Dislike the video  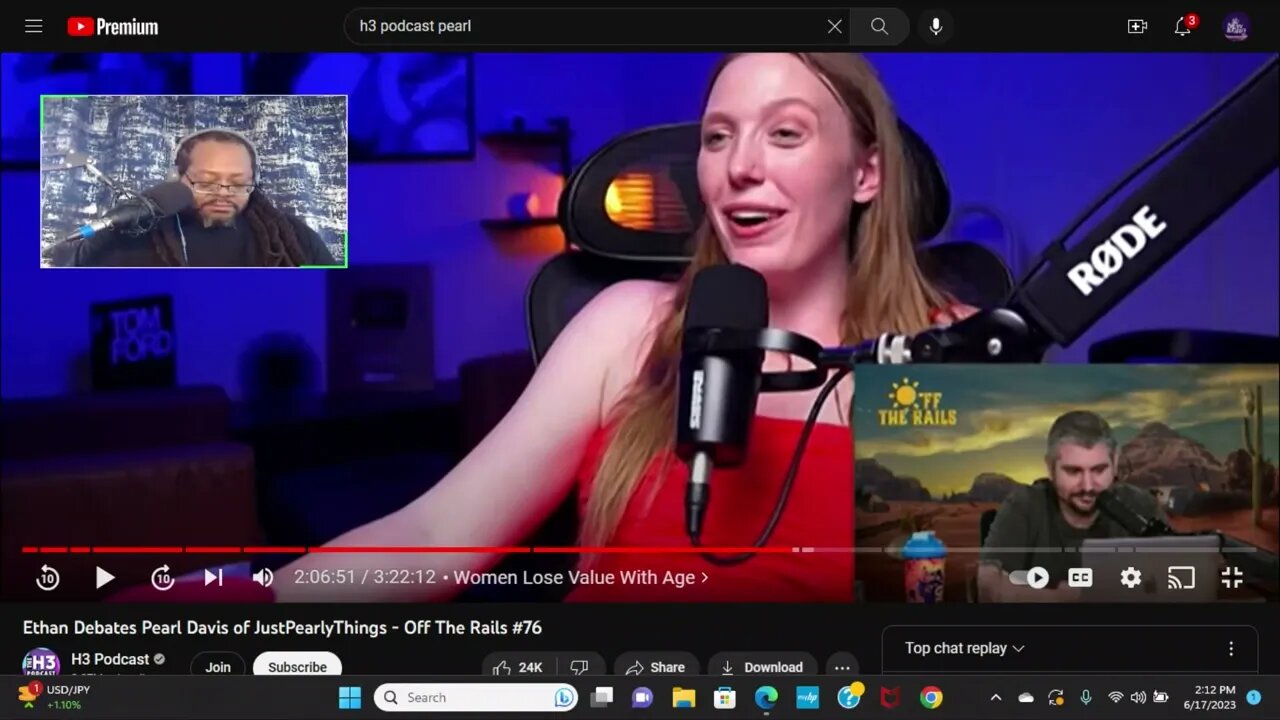(x=580, y=667)
